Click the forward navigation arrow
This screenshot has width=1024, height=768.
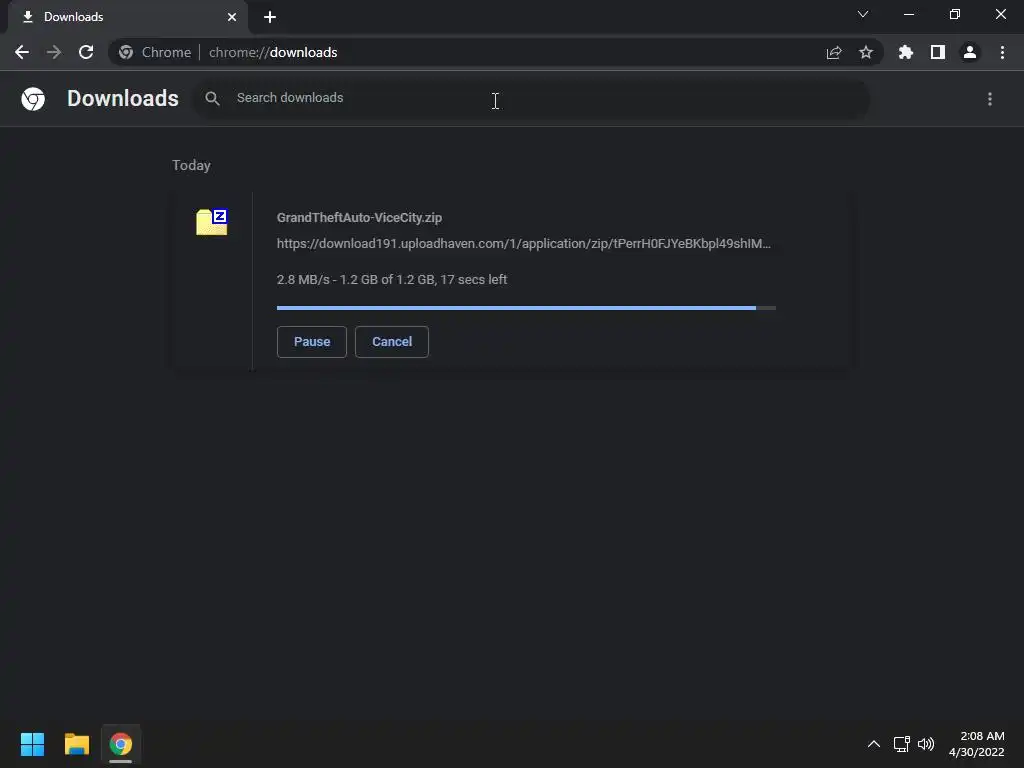(54, 52)
